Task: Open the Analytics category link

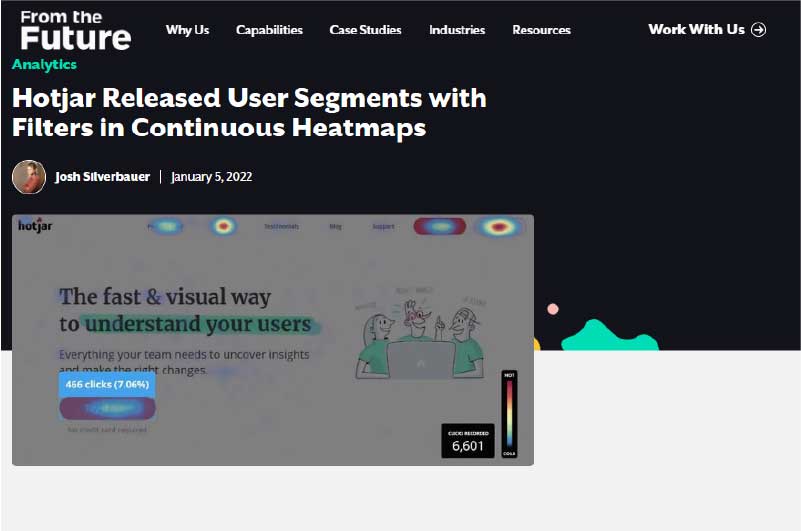Action: pyautogui.click(x=44, y=64)
